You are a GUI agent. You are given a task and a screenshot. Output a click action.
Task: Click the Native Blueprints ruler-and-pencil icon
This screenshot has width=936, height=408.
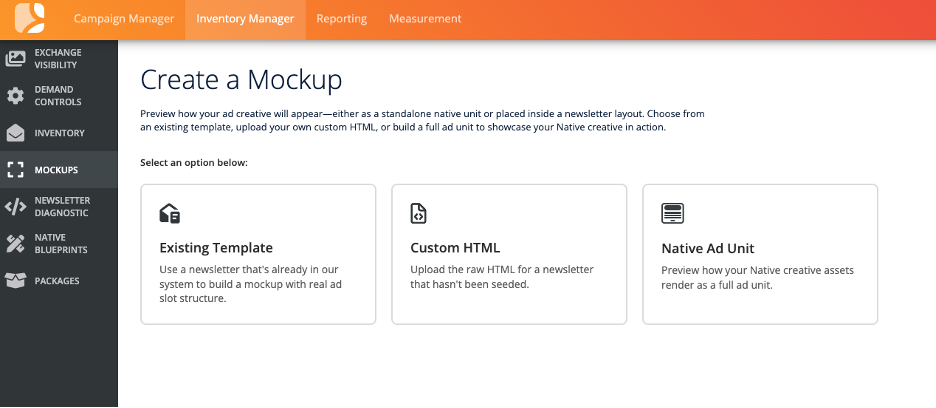pyautogui.click(x=15, y=243)
